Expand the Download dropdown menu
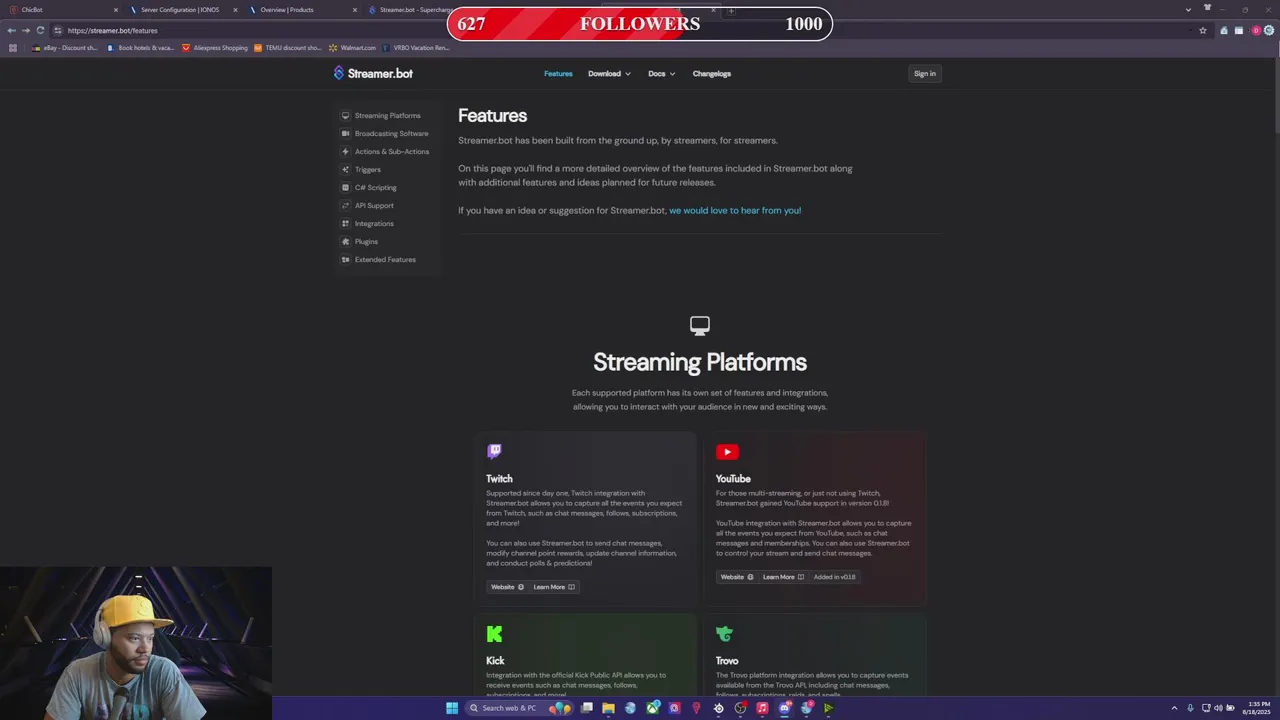This screenshot has height=720, width=1280. (x=609, y=73)
